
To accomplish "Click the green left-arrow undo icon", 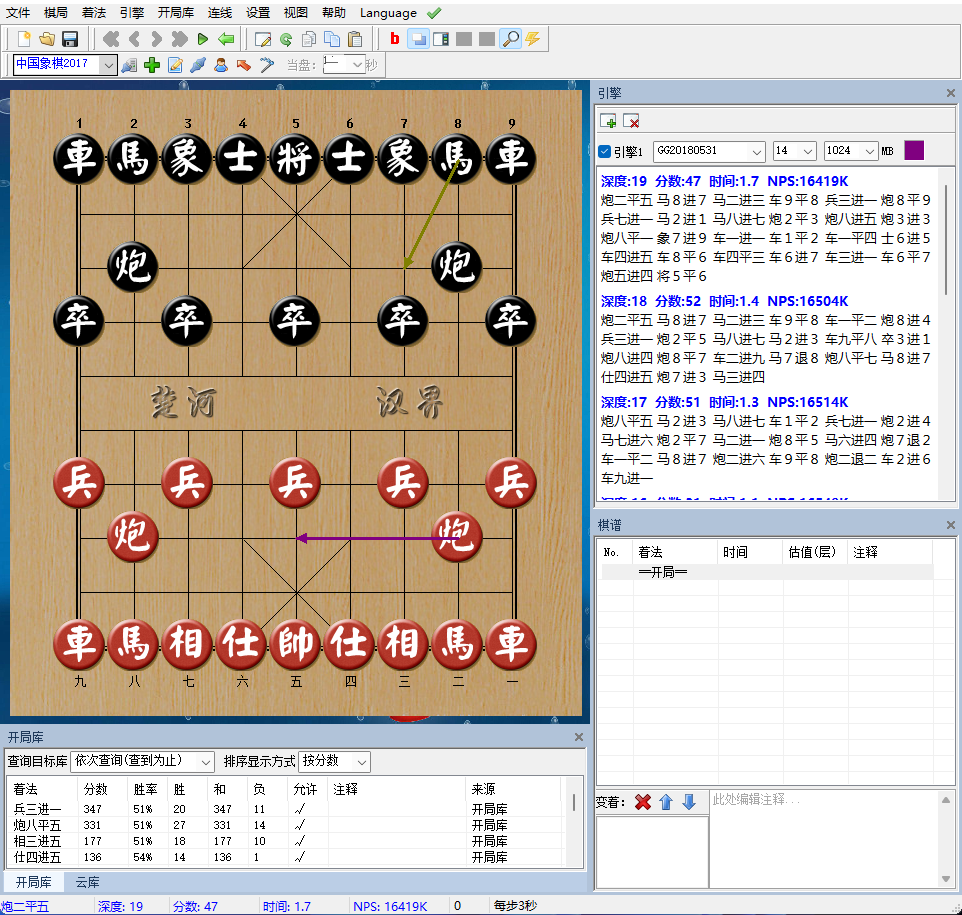I will [226, 39].
